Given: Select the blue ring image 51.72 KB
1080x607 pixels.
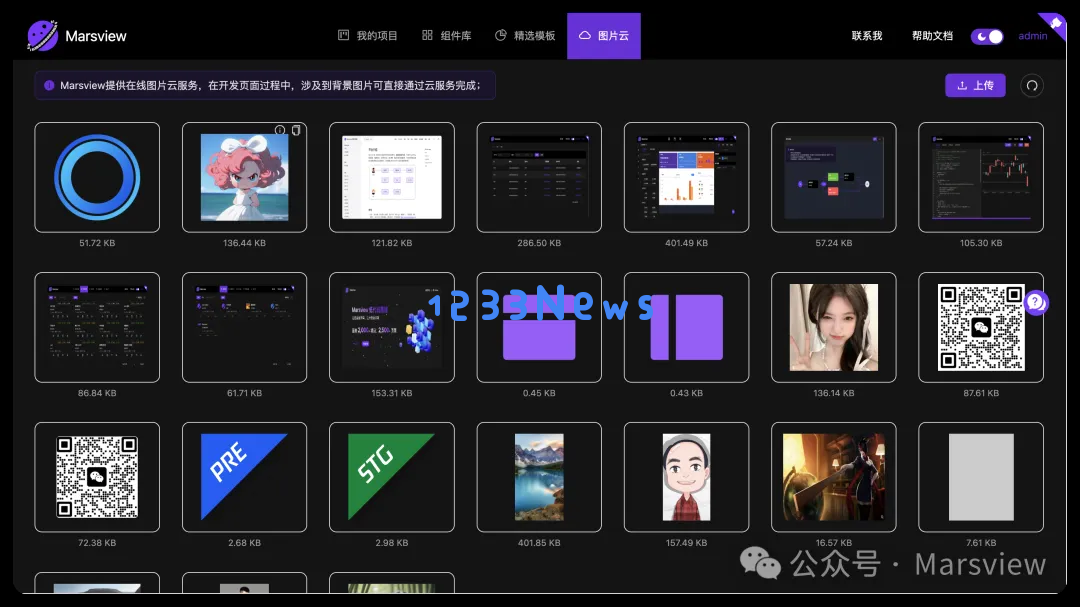Looking at the screenshot, I should pos(97,177).
